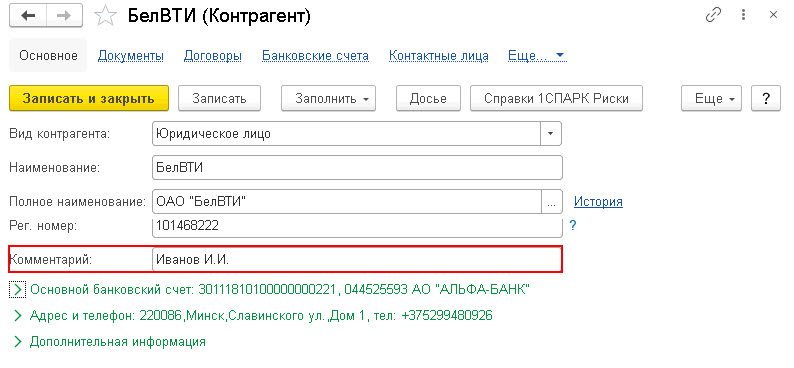Open the История link
The image size is (794, 368).
click(598, 202)
